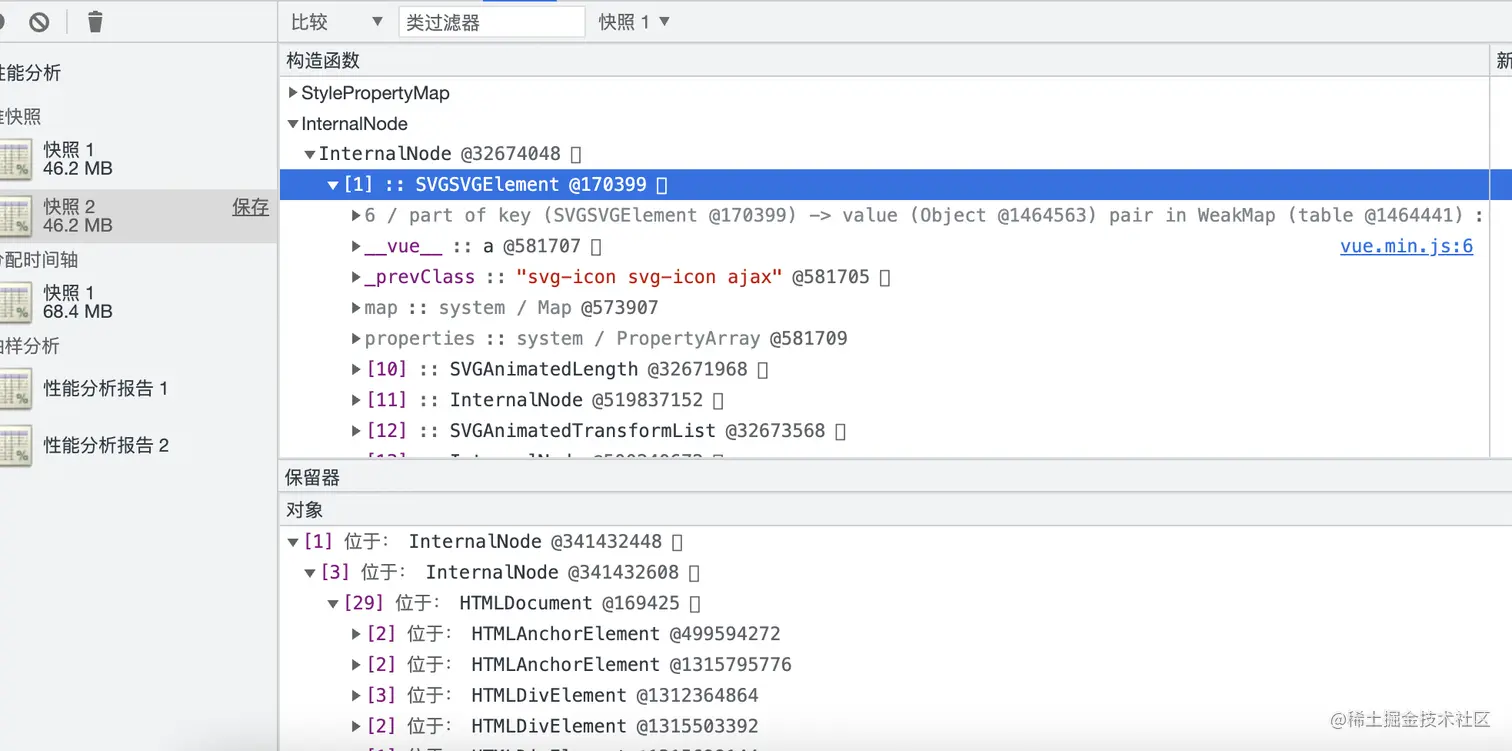Open the 性能分析报告 2 profile icon

(15, 445)
